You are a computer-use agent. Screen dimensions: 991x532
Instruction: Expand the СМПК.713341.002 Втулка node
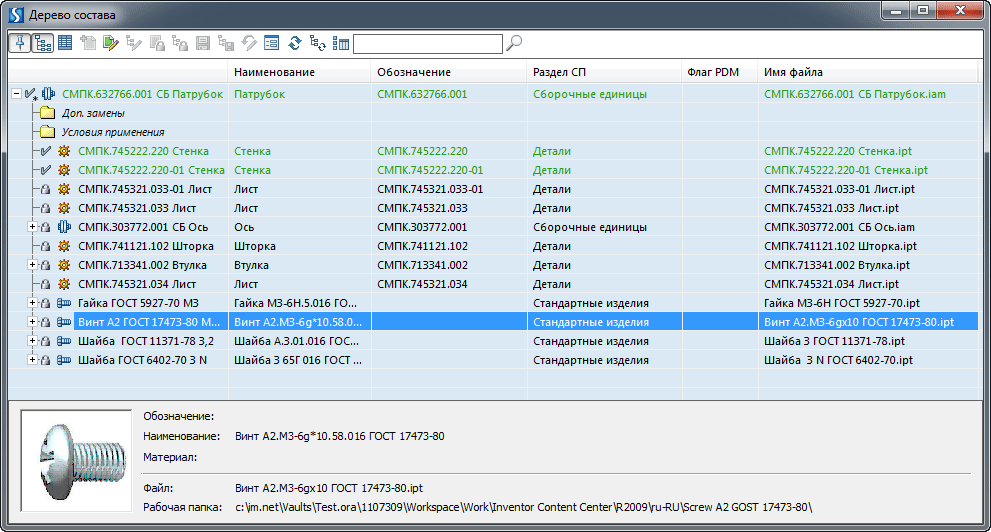pyautogui.click(x=32, y=265)
